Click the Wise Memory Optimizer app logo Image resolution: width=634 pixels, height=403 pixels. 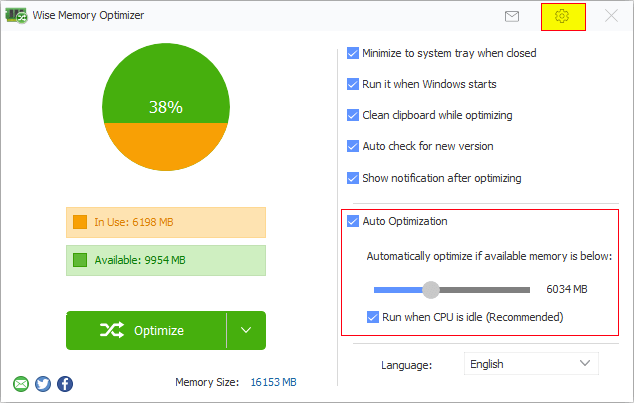14,16
